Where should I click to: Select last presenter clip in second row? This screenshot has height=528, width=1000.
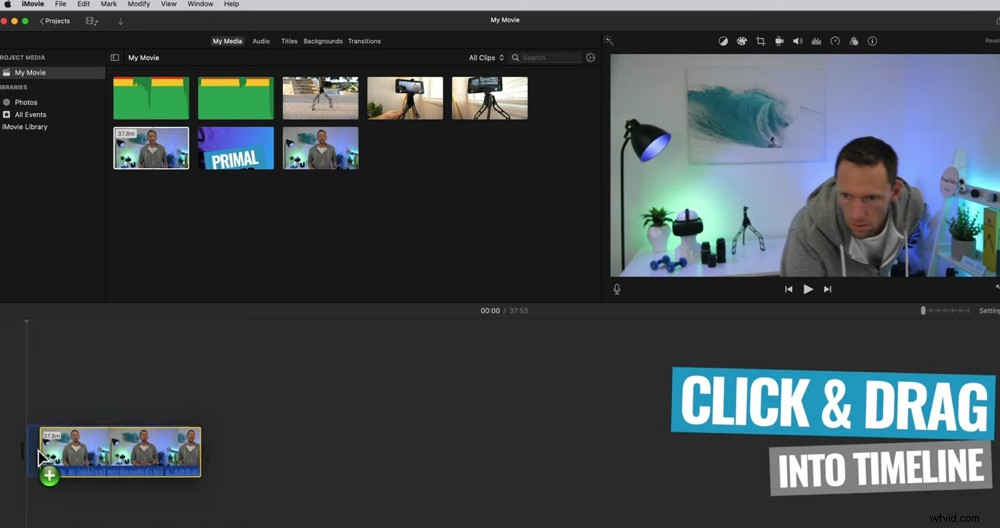(321, 148)
